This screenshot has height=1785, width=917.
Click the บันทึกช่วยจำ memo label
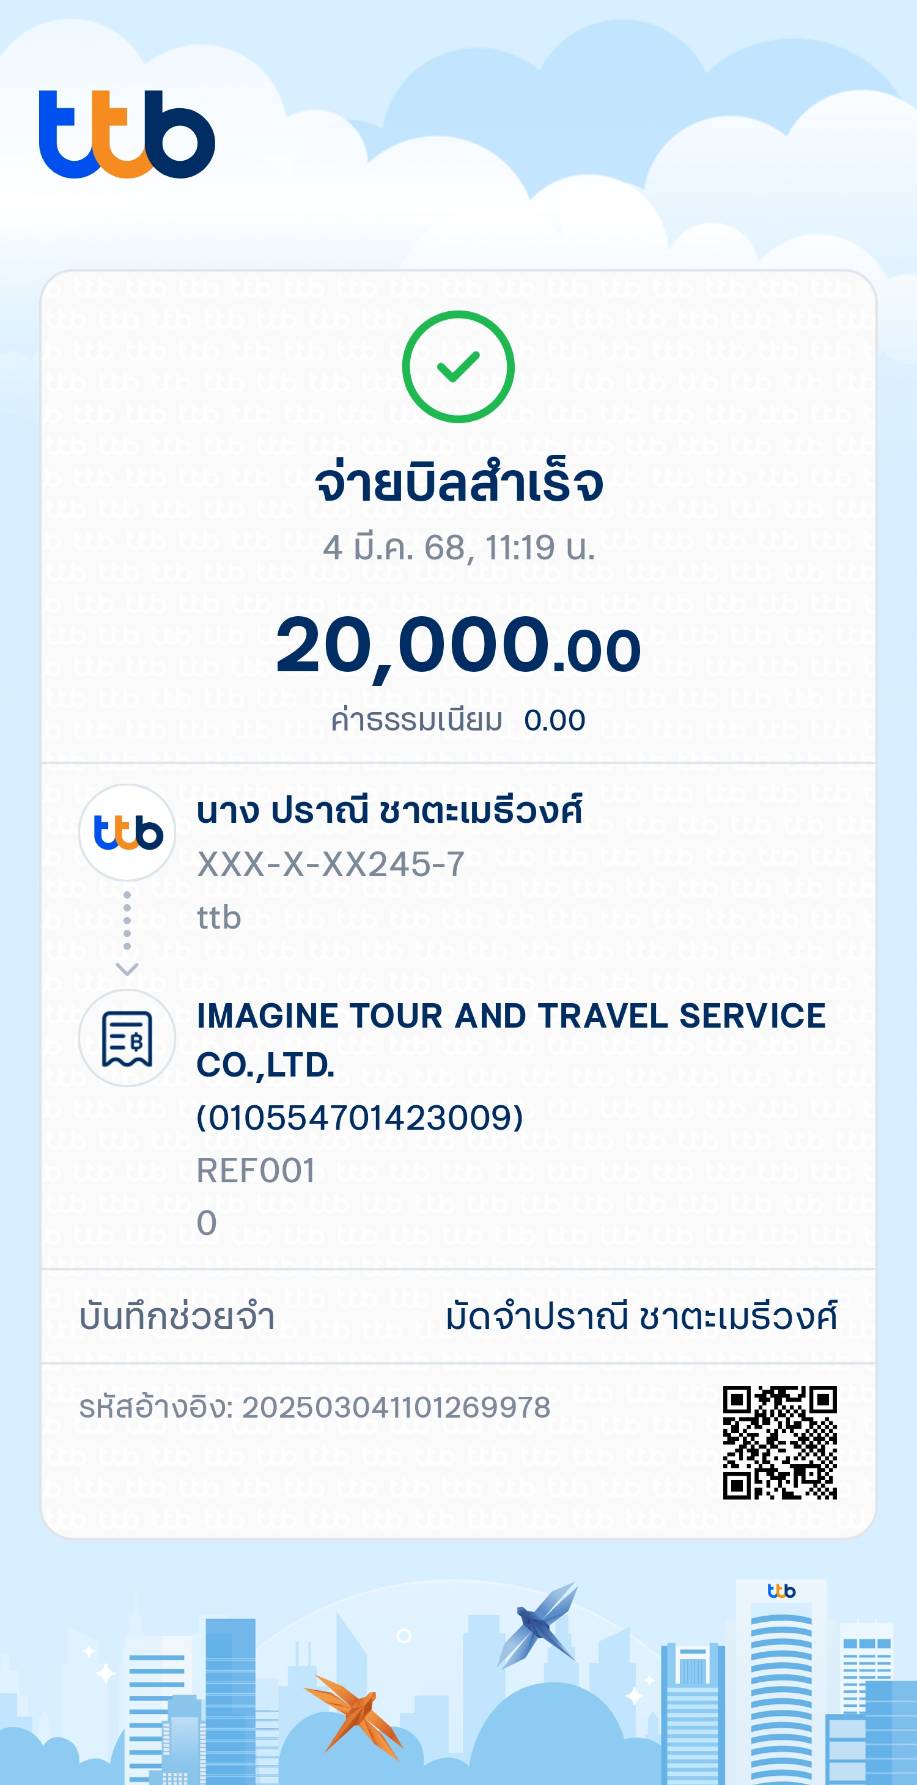coord(177,1317)
